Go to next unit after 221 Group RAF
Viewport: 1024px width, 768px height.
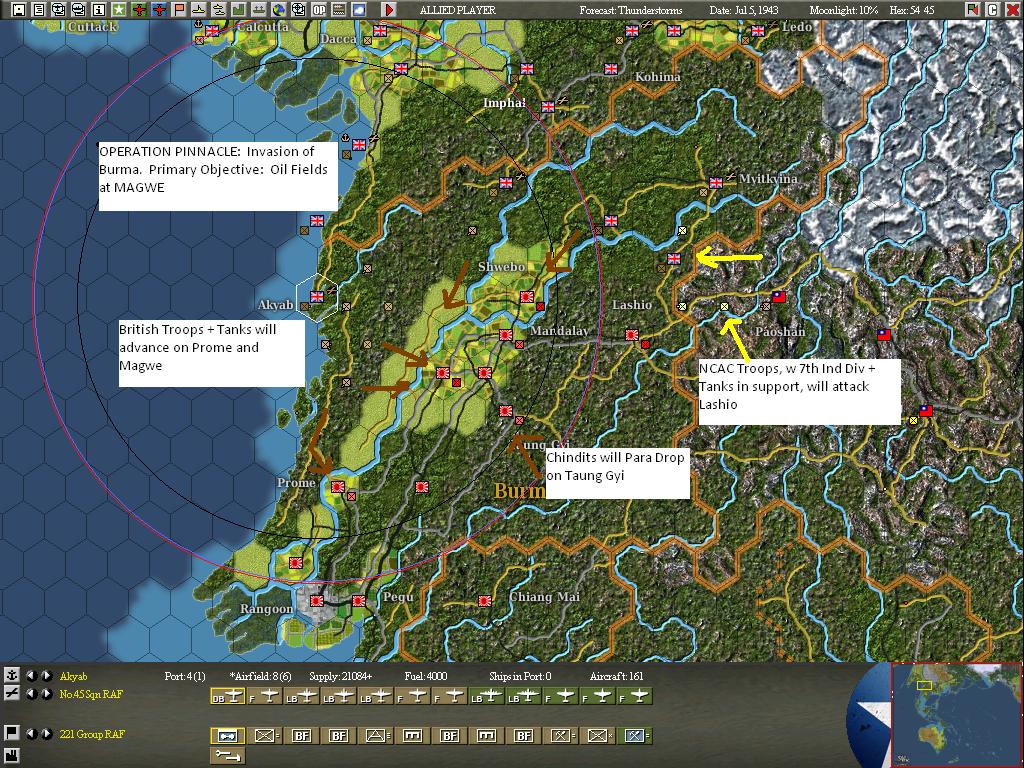[46, 733]
